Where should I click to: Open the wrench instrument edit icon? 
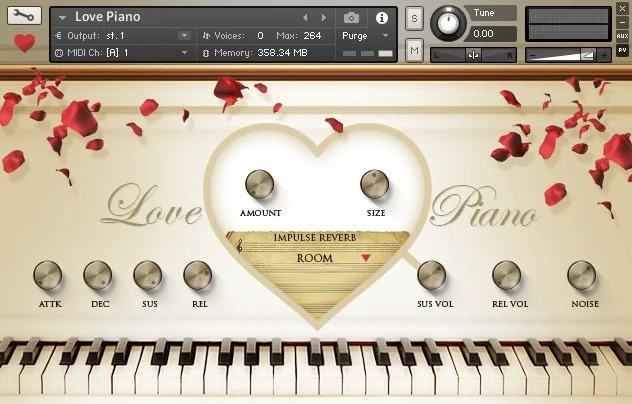click(x=23, y=17)
